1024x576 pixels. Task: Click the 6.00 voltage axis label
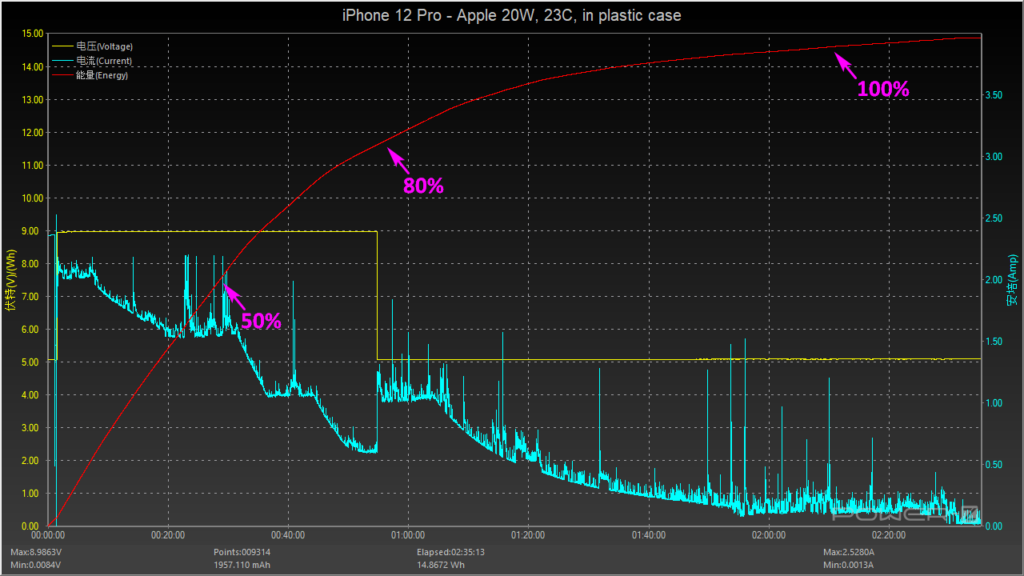(30, 330)
